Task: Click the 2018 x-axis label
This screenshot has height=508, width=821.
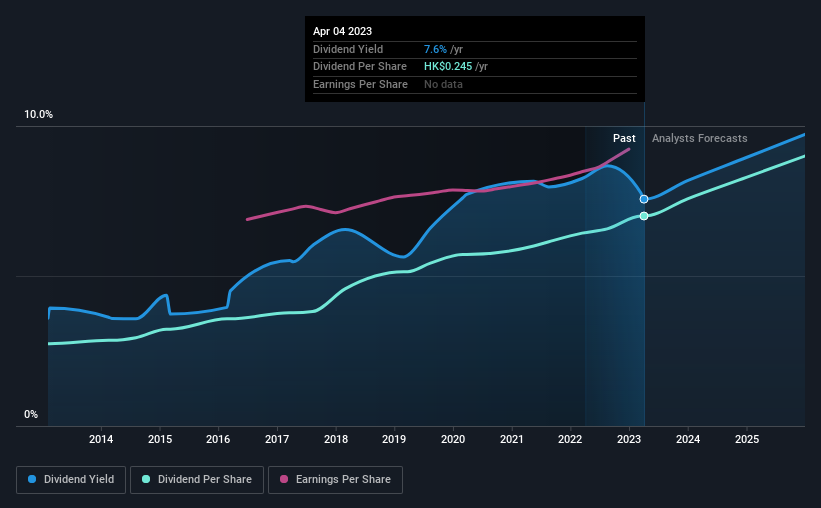Action: pyautogui.click(x=336, y=439)
